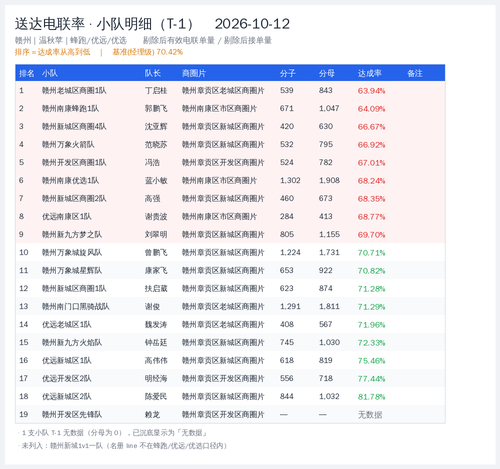Click the 66.92% rate value
Image resolution: width=500 pixels, height=469 pixels.
[x=371, y=145]
